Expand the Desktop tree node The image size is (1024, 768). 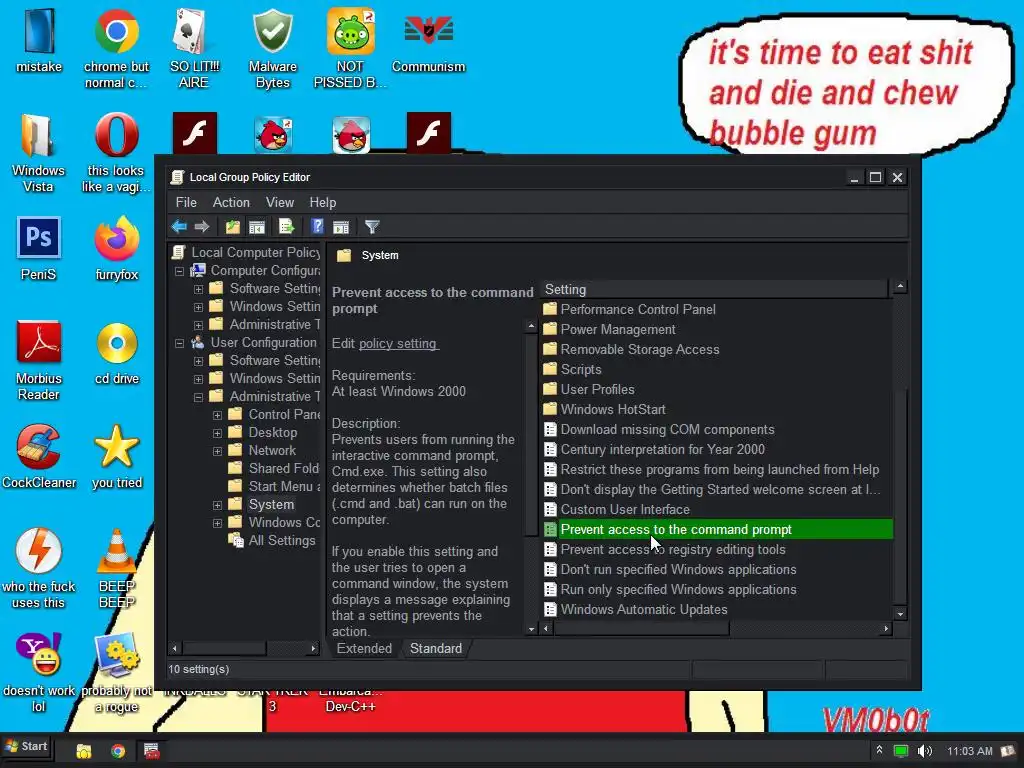coord(217,433)
